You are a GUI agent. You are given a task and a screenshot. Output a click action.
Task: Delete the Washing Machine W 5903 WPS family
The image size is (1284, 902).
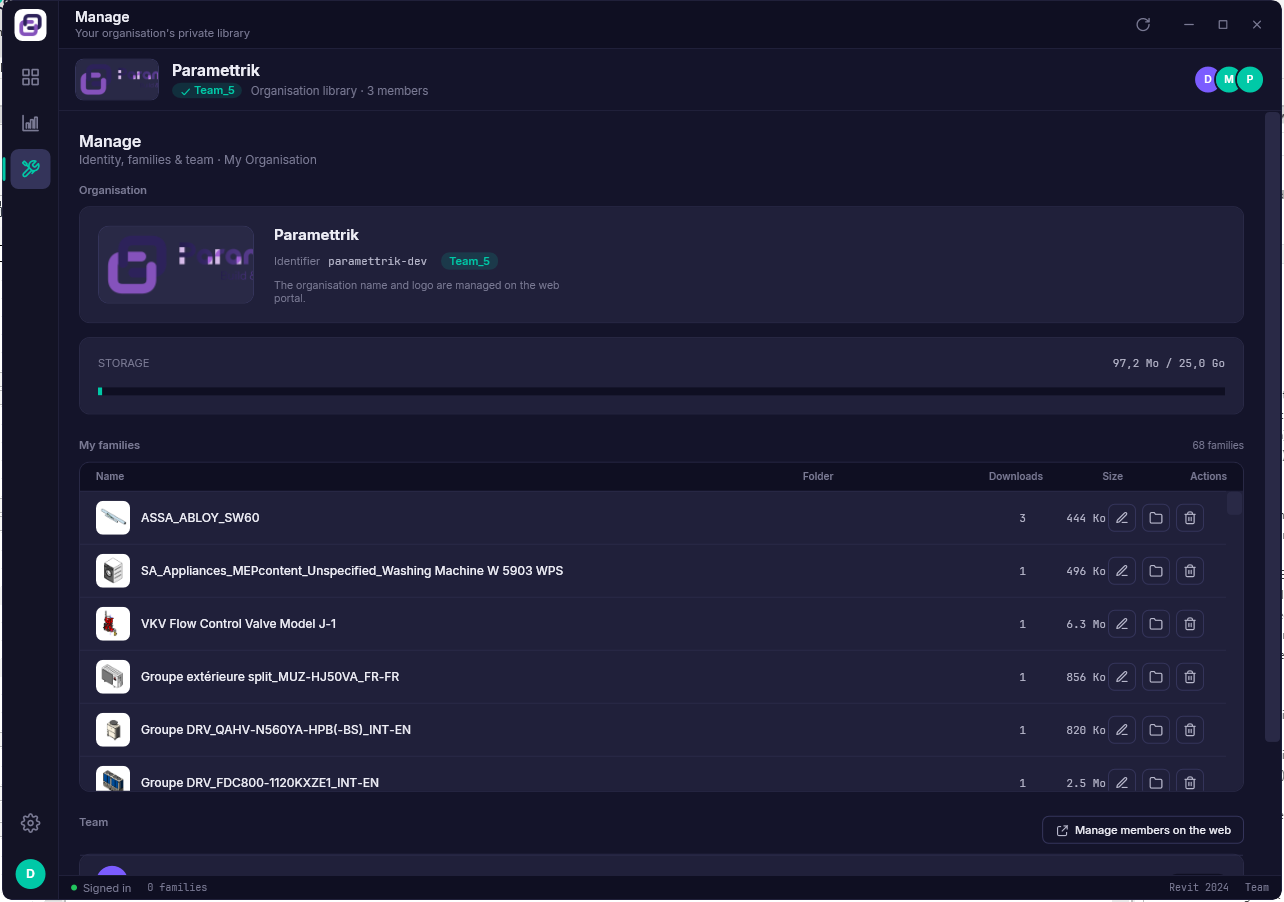[1190, 571]
